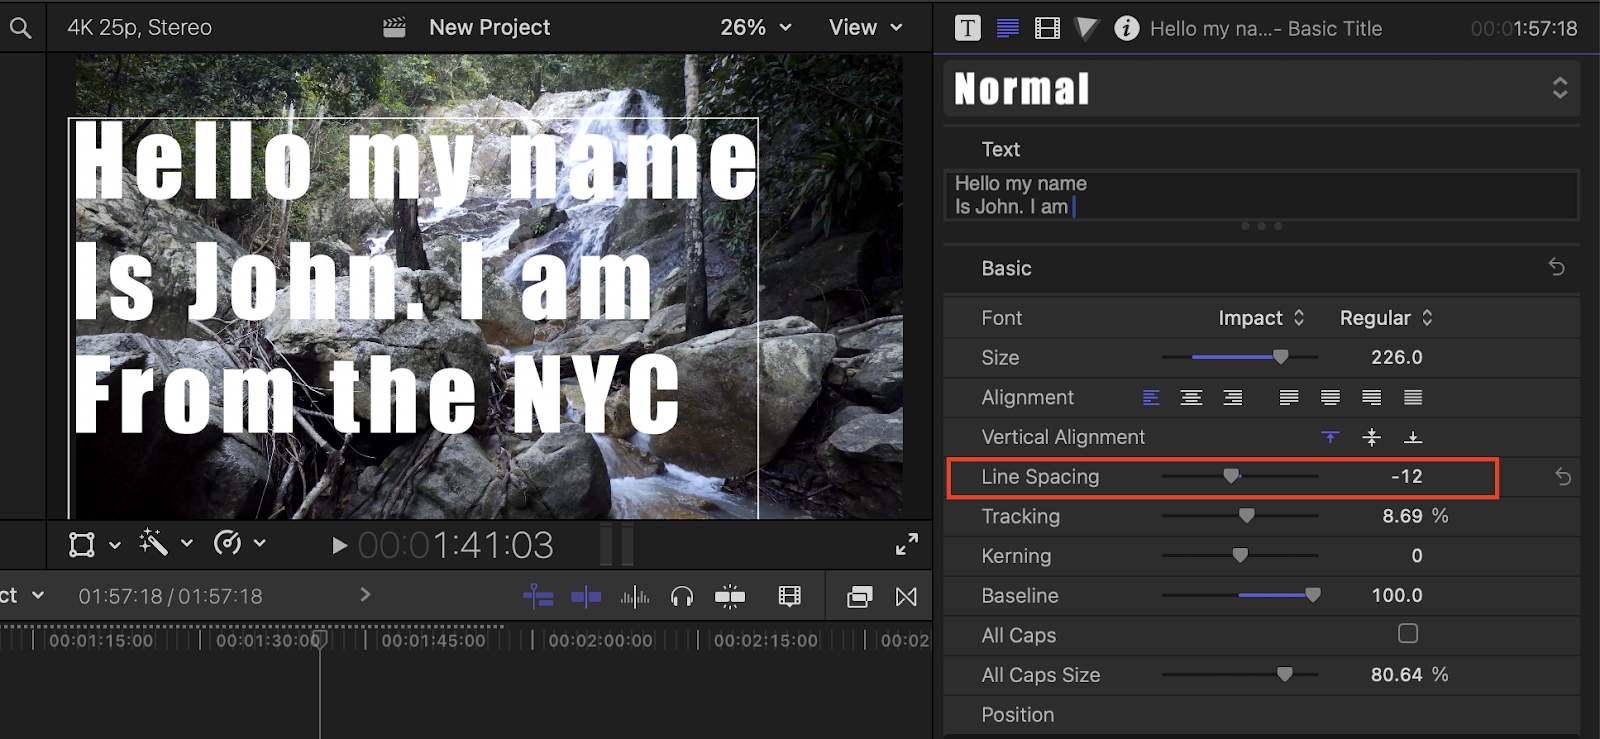Set vertical alignment to bottom
This screenshot has width=1600, height=739.
click(x=1413, y=437)
